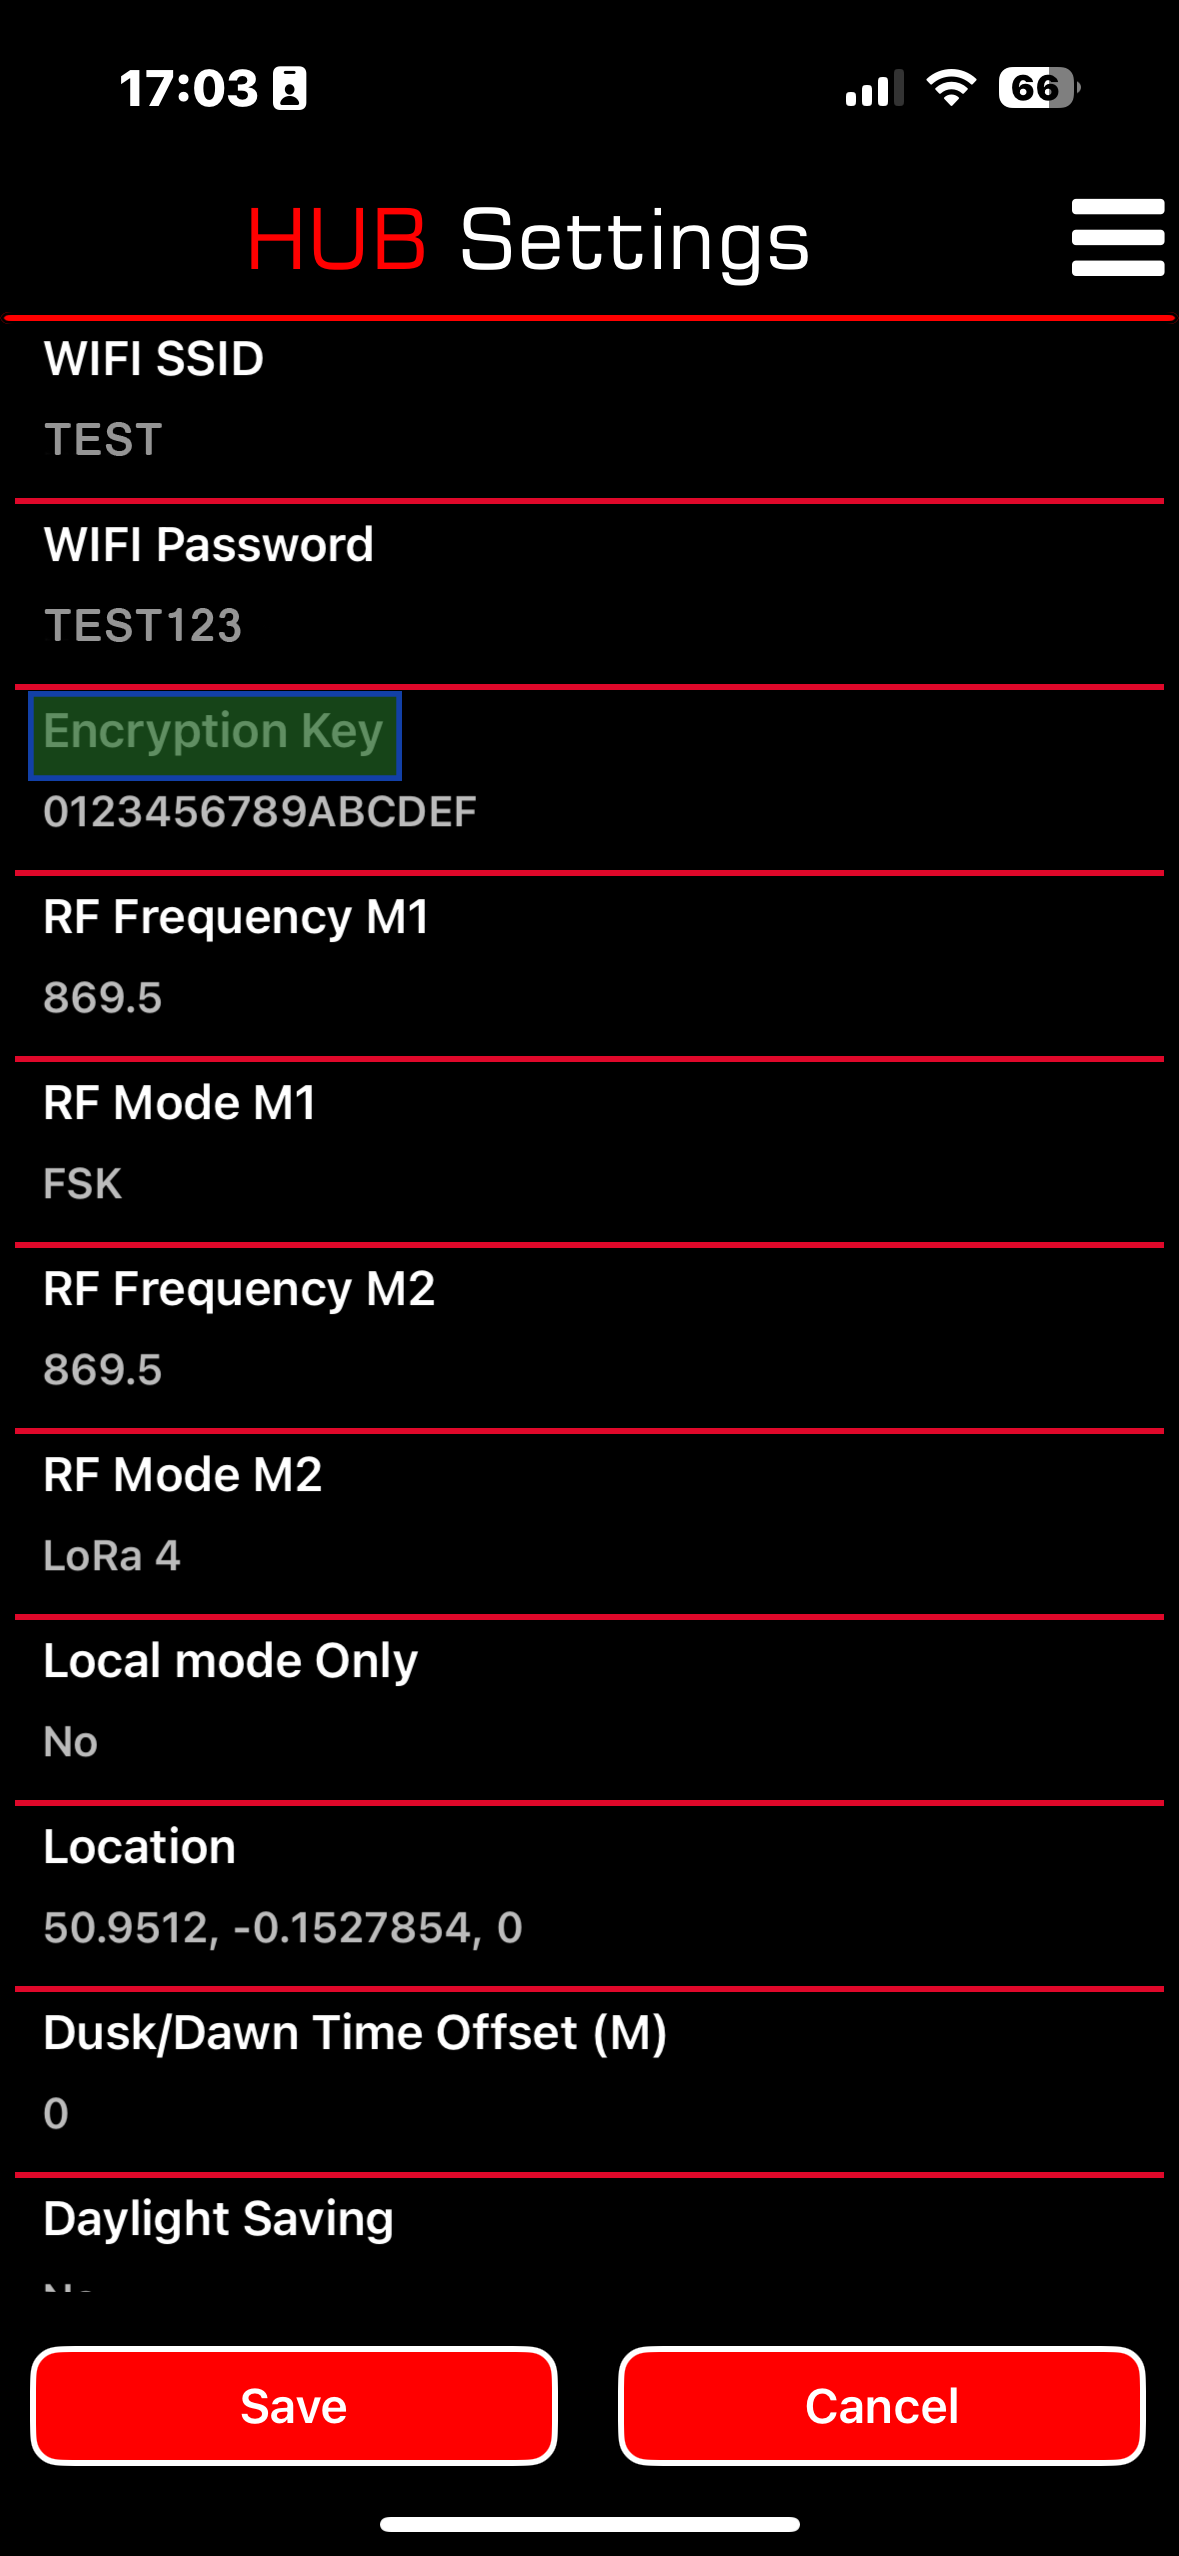Cancel the settings changes

pos(882,2405)
